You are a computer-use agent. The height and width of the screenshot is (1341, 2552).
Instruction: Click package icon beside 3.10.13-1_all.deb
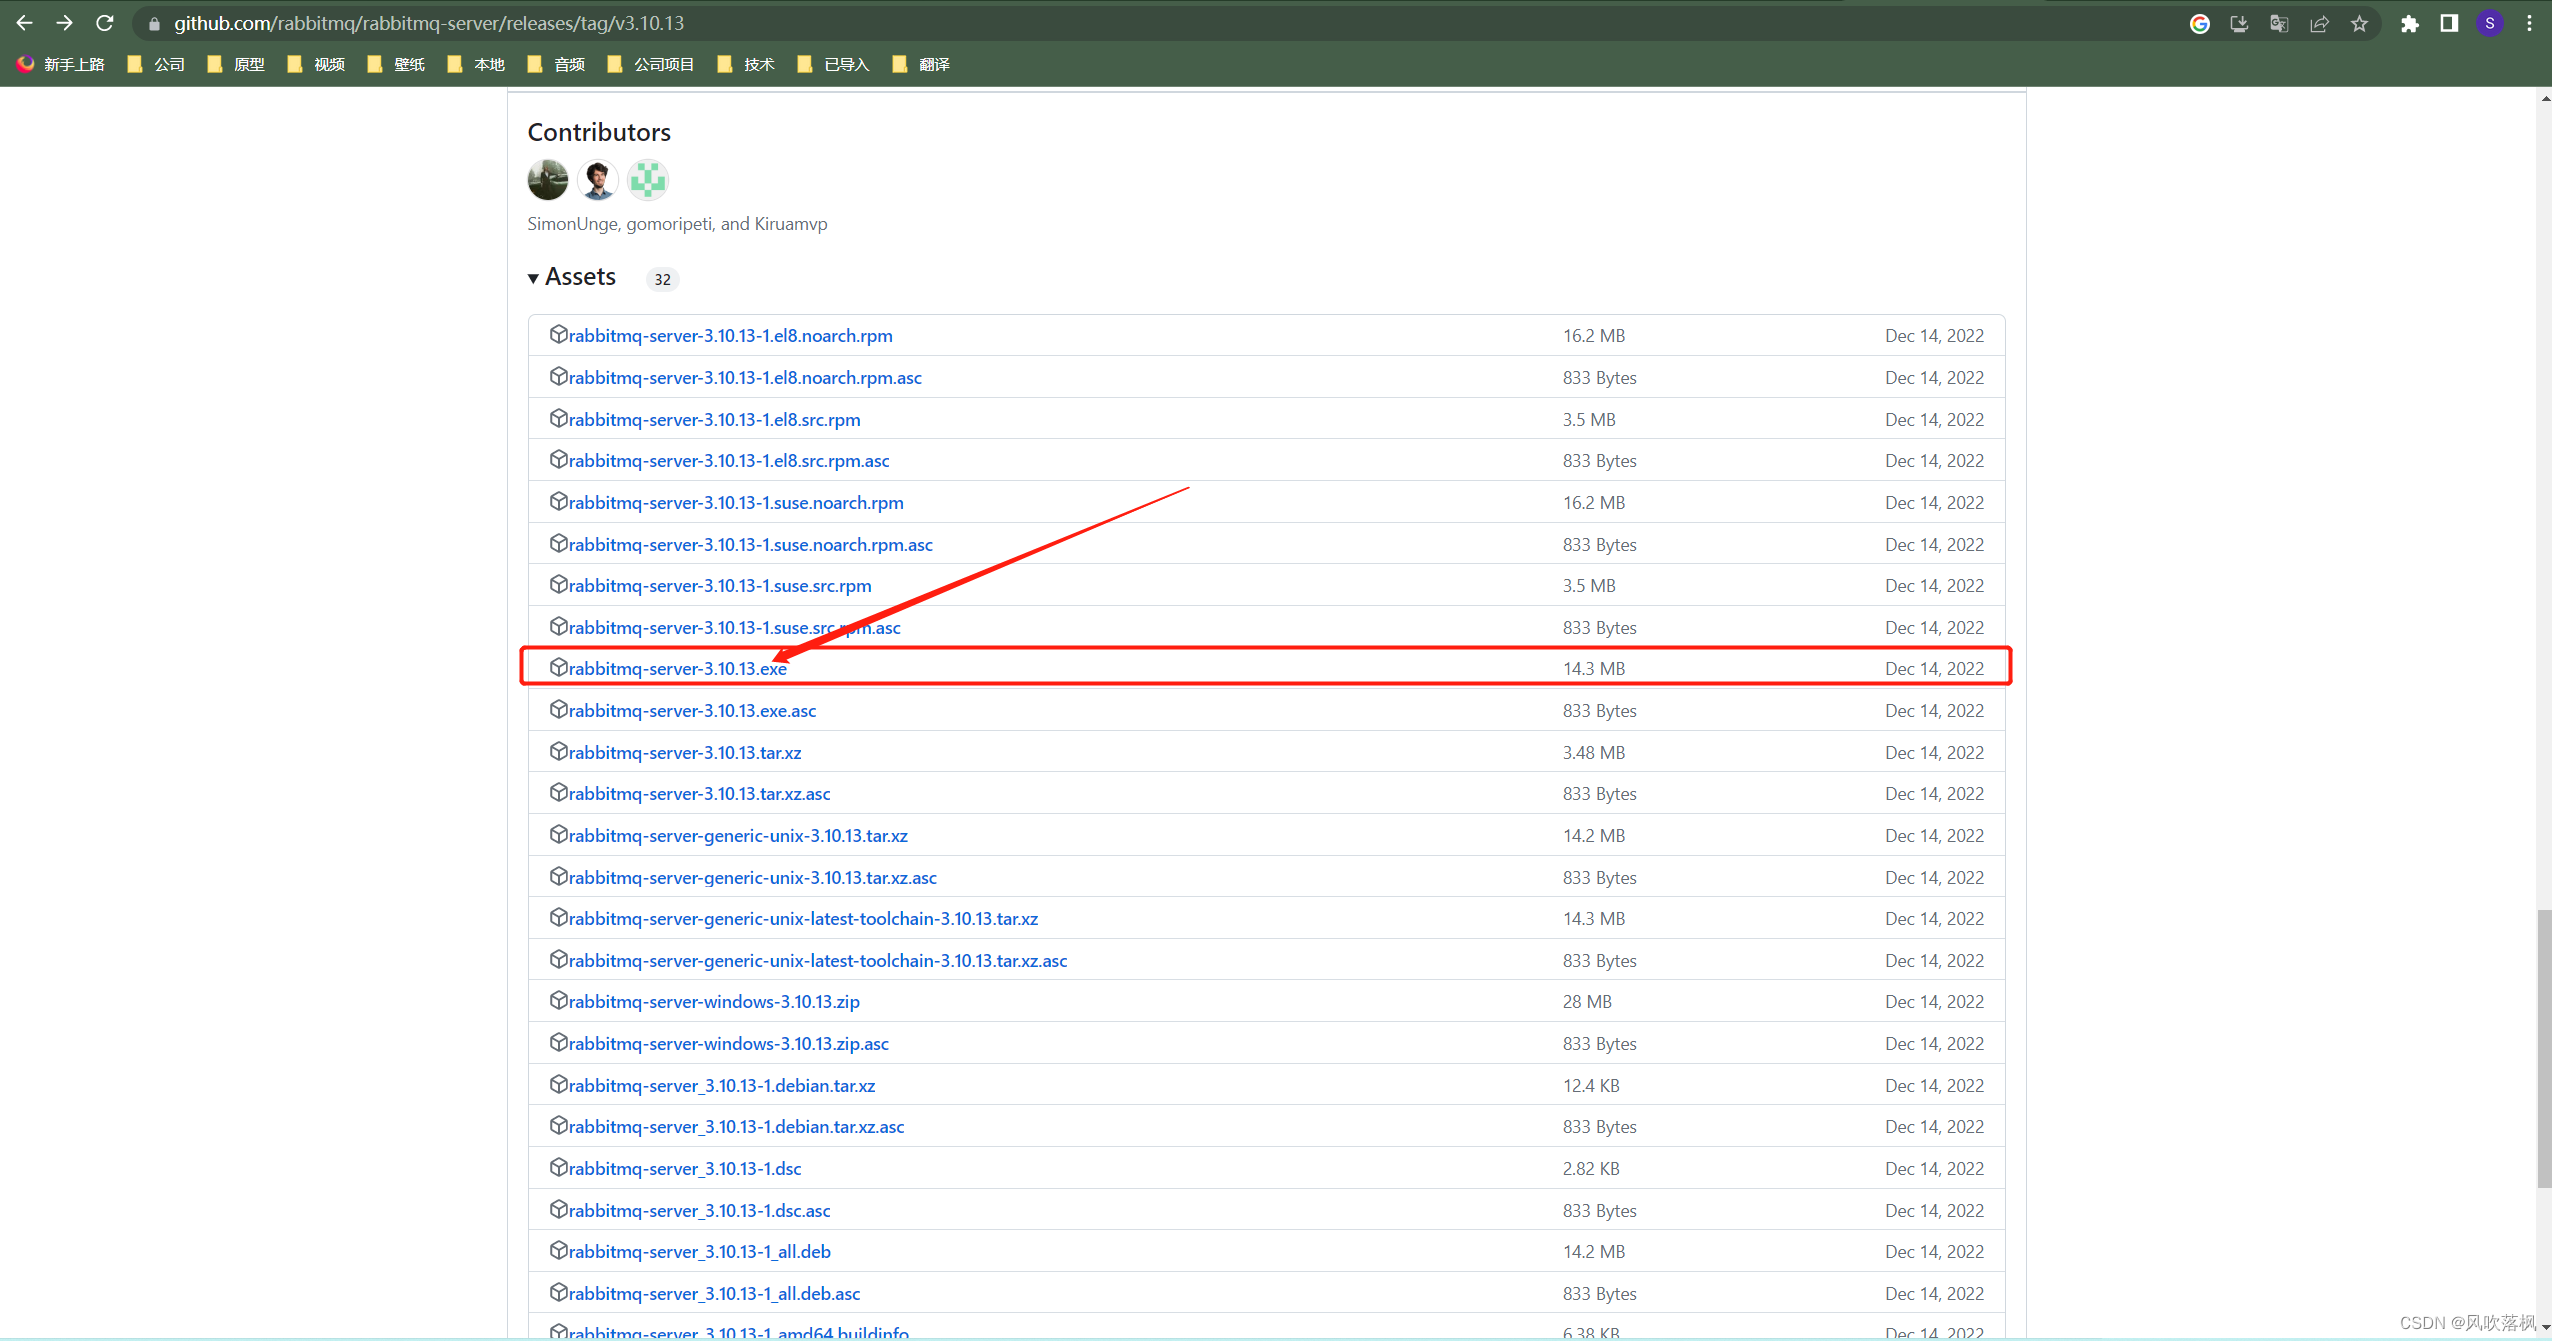tap(558, 1250)
